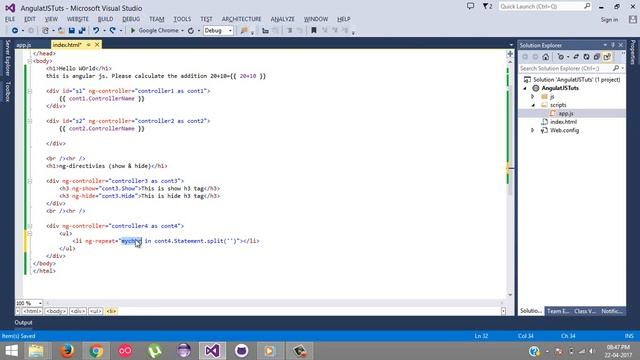The height and width of the screenshot is (360, 640).
Task: Open the ARCHITECTURE menu
Action: [x=241, y=19]
